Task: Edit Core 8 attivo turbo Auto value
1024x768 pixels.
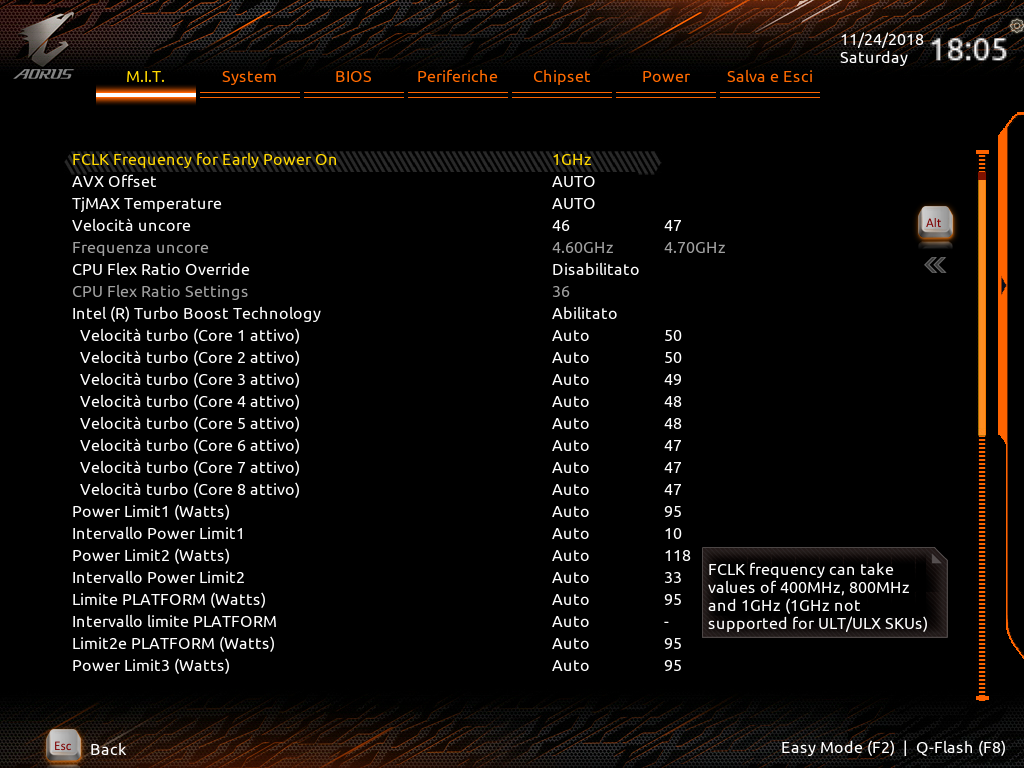Action: (x=571, y=490)
